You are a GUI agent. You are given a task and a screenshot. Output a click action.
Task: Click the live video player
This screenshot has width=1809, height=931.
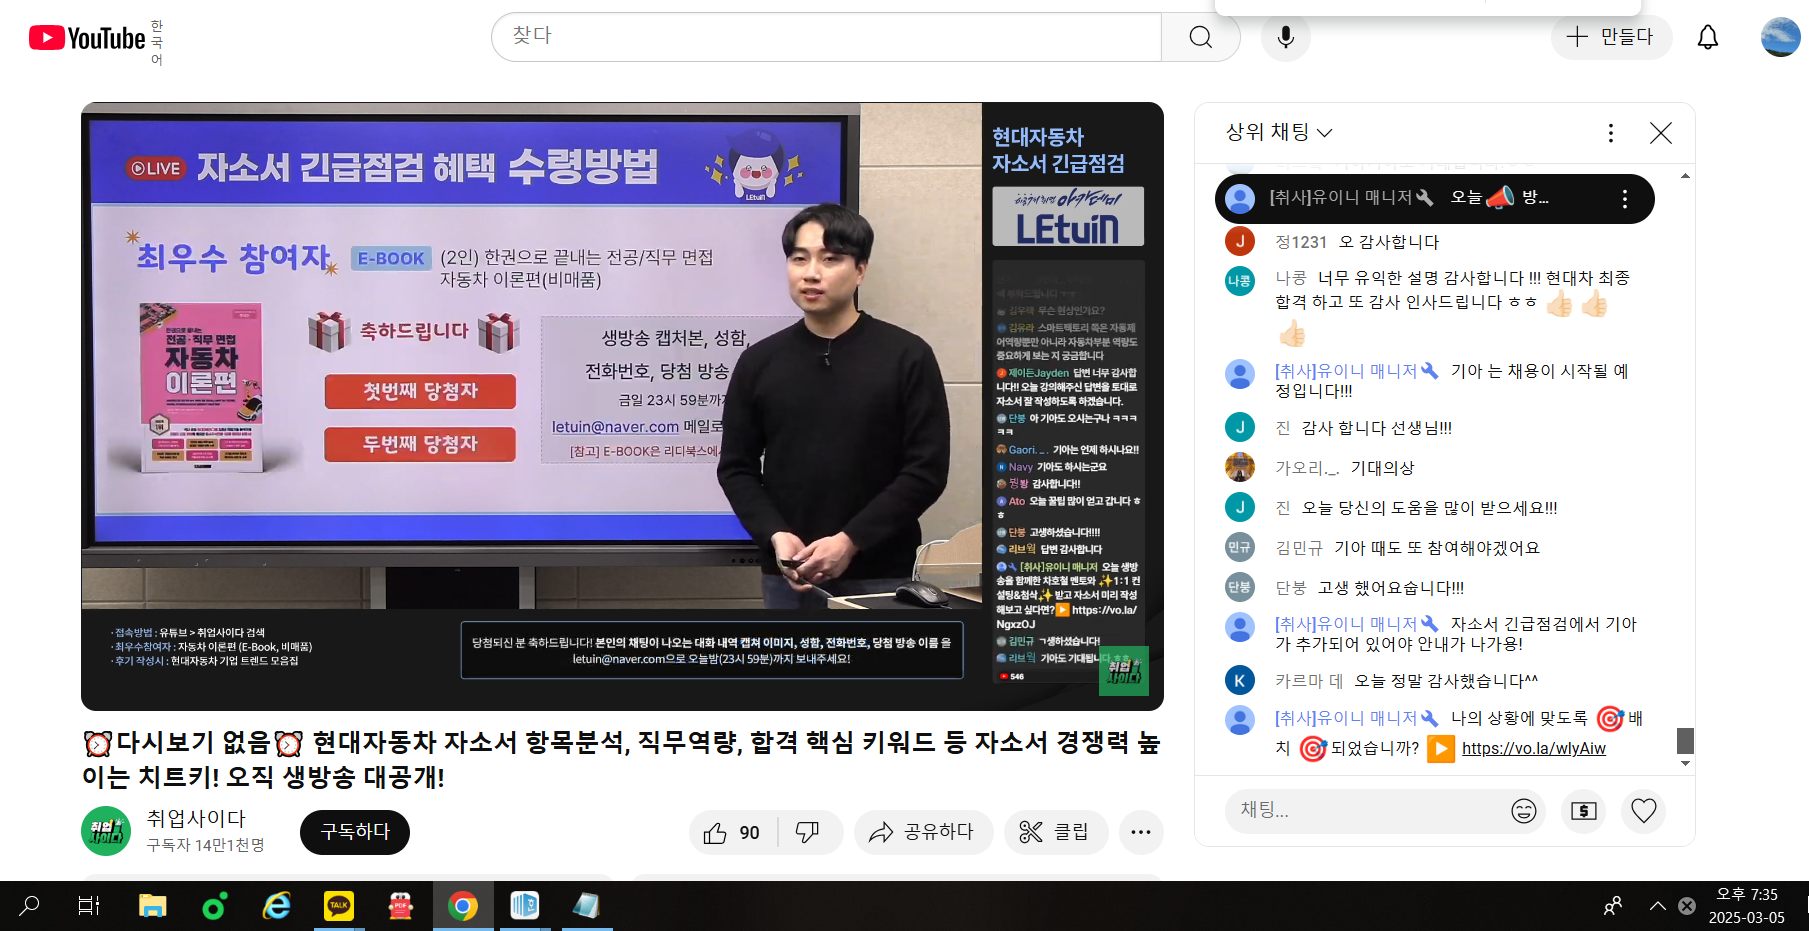point(622,406)
